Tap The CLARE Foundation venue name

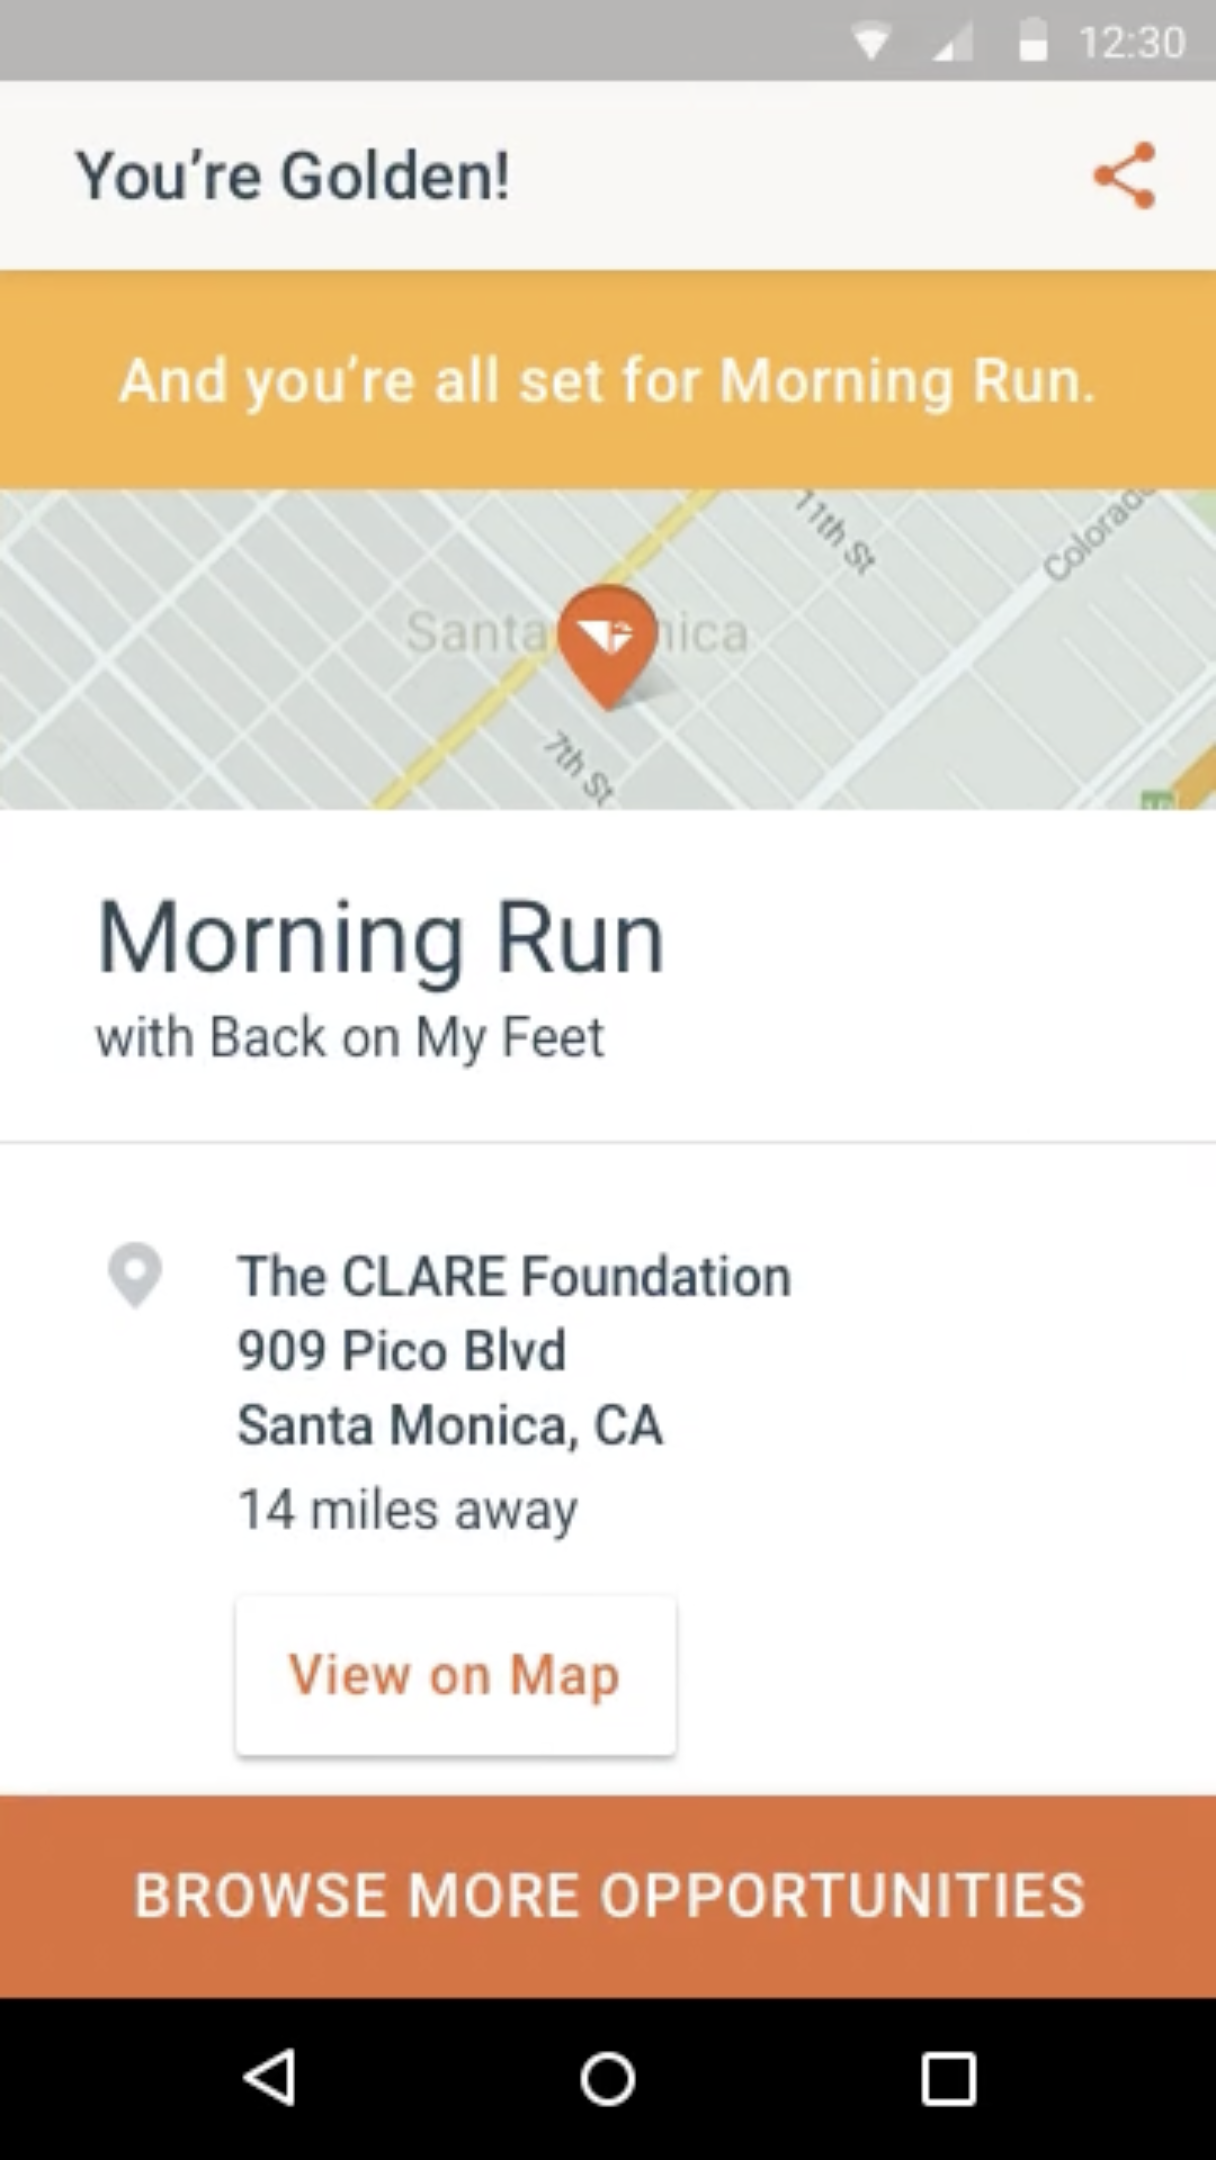[x=514, y=1276]
